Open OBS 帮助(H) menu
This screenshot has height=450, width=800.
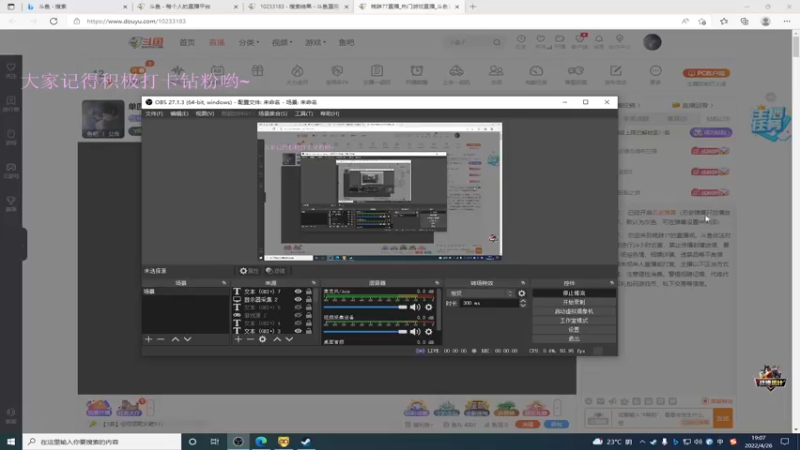click(x=330, y=114)
